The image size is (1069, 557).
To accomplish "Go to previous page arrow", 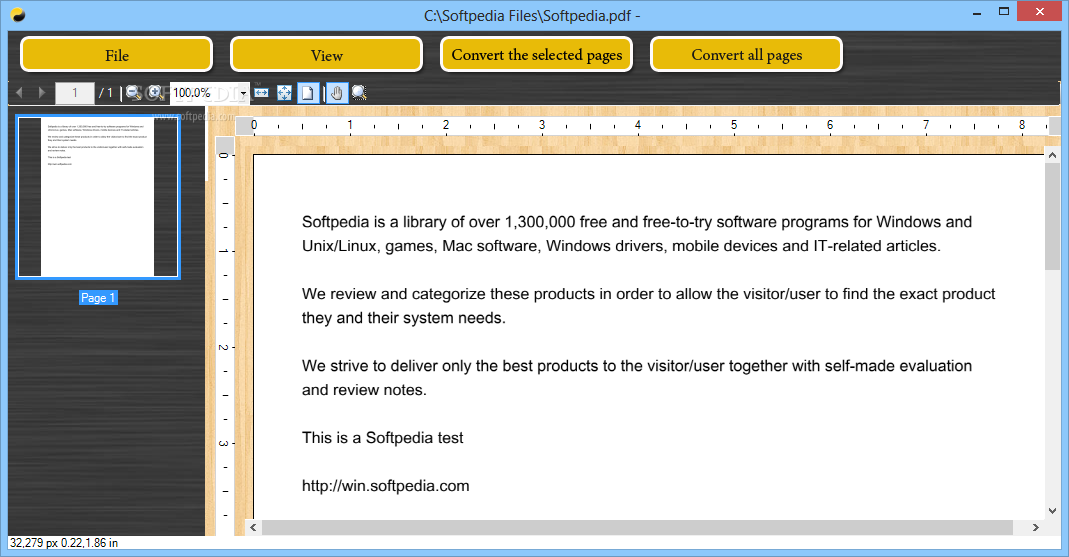I will pos(19,93).
